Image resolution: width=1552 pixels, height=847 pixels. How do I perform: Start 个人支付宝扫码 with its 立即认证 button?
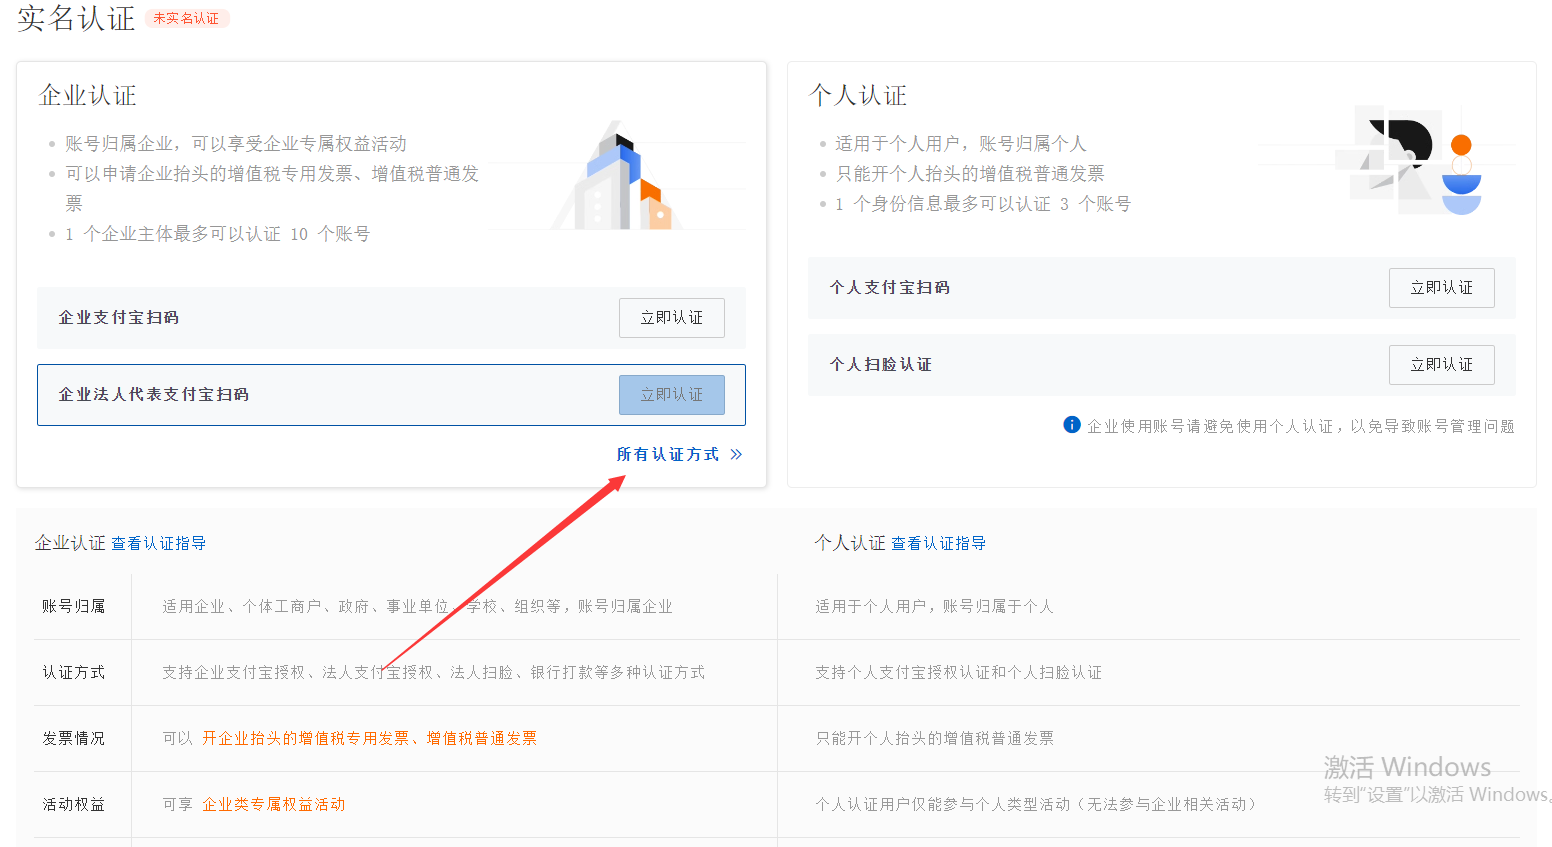tap(1441, 288)
